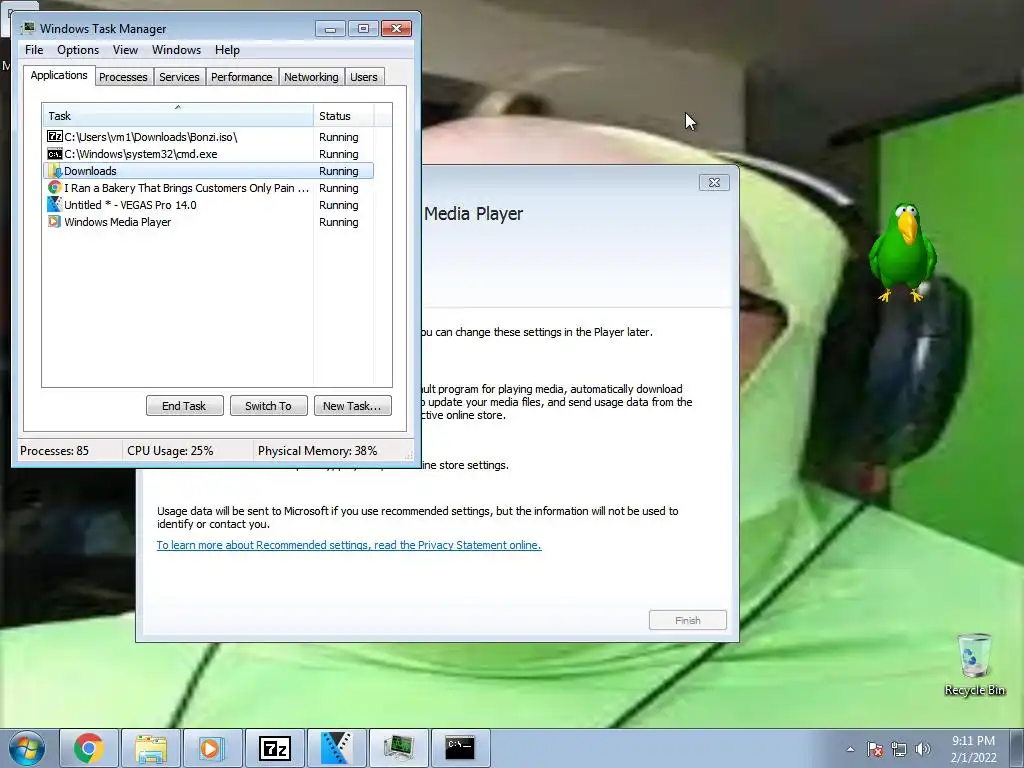
Task: Switch to the Services tab
Action: pos(179,77)
